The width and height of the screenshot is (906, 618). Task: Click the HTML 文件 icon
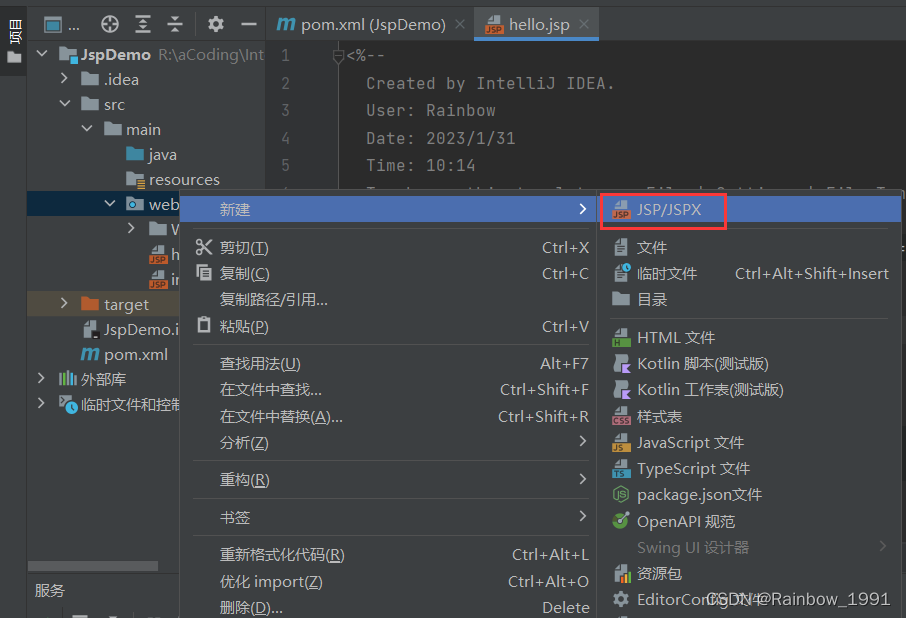click(621, 337)
